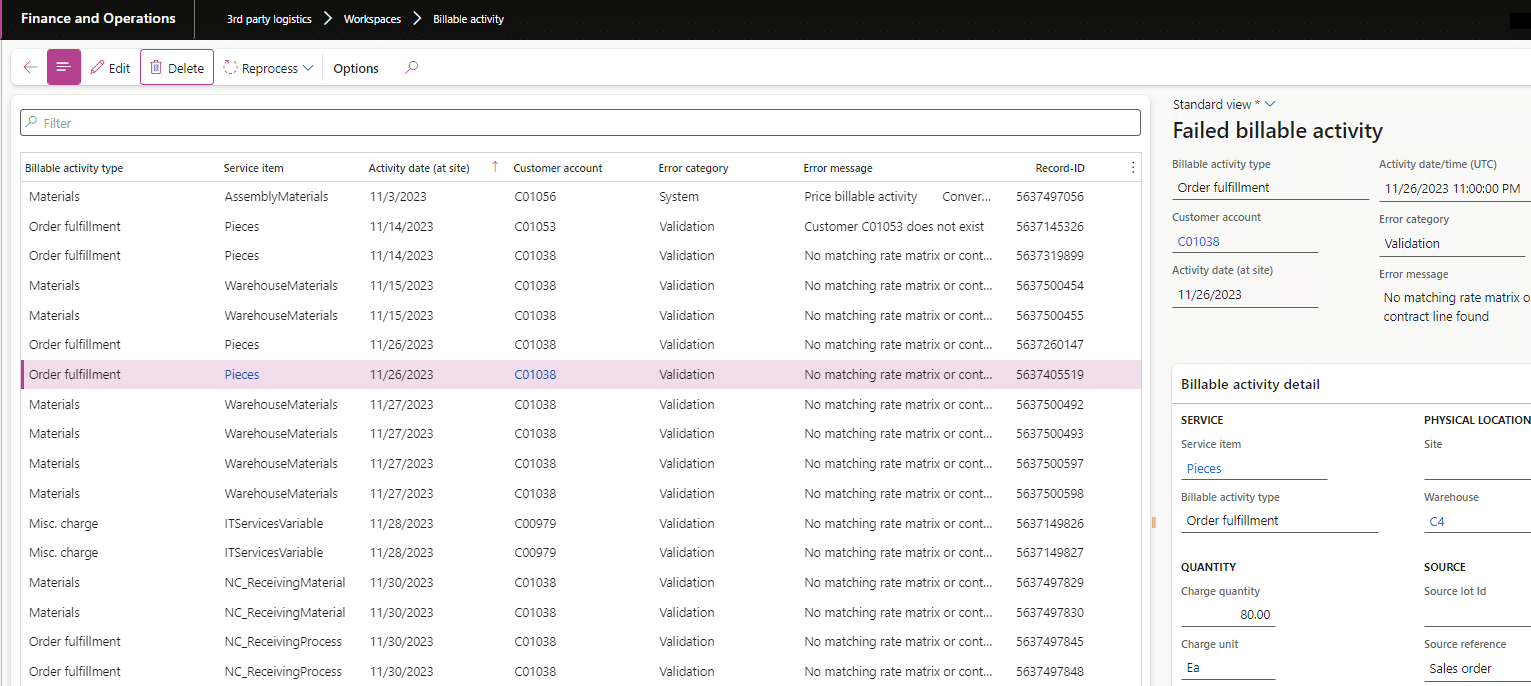
Task: Select row with record 5637500492
Action: pyautogui.click(x=580, y=404)
